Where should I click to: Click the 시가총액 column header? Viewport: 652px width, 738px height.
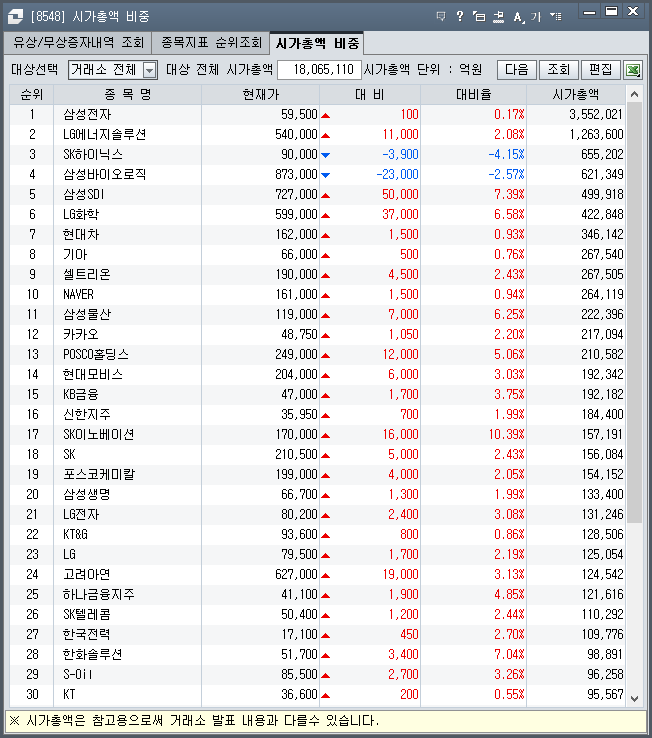coord(576,95)
